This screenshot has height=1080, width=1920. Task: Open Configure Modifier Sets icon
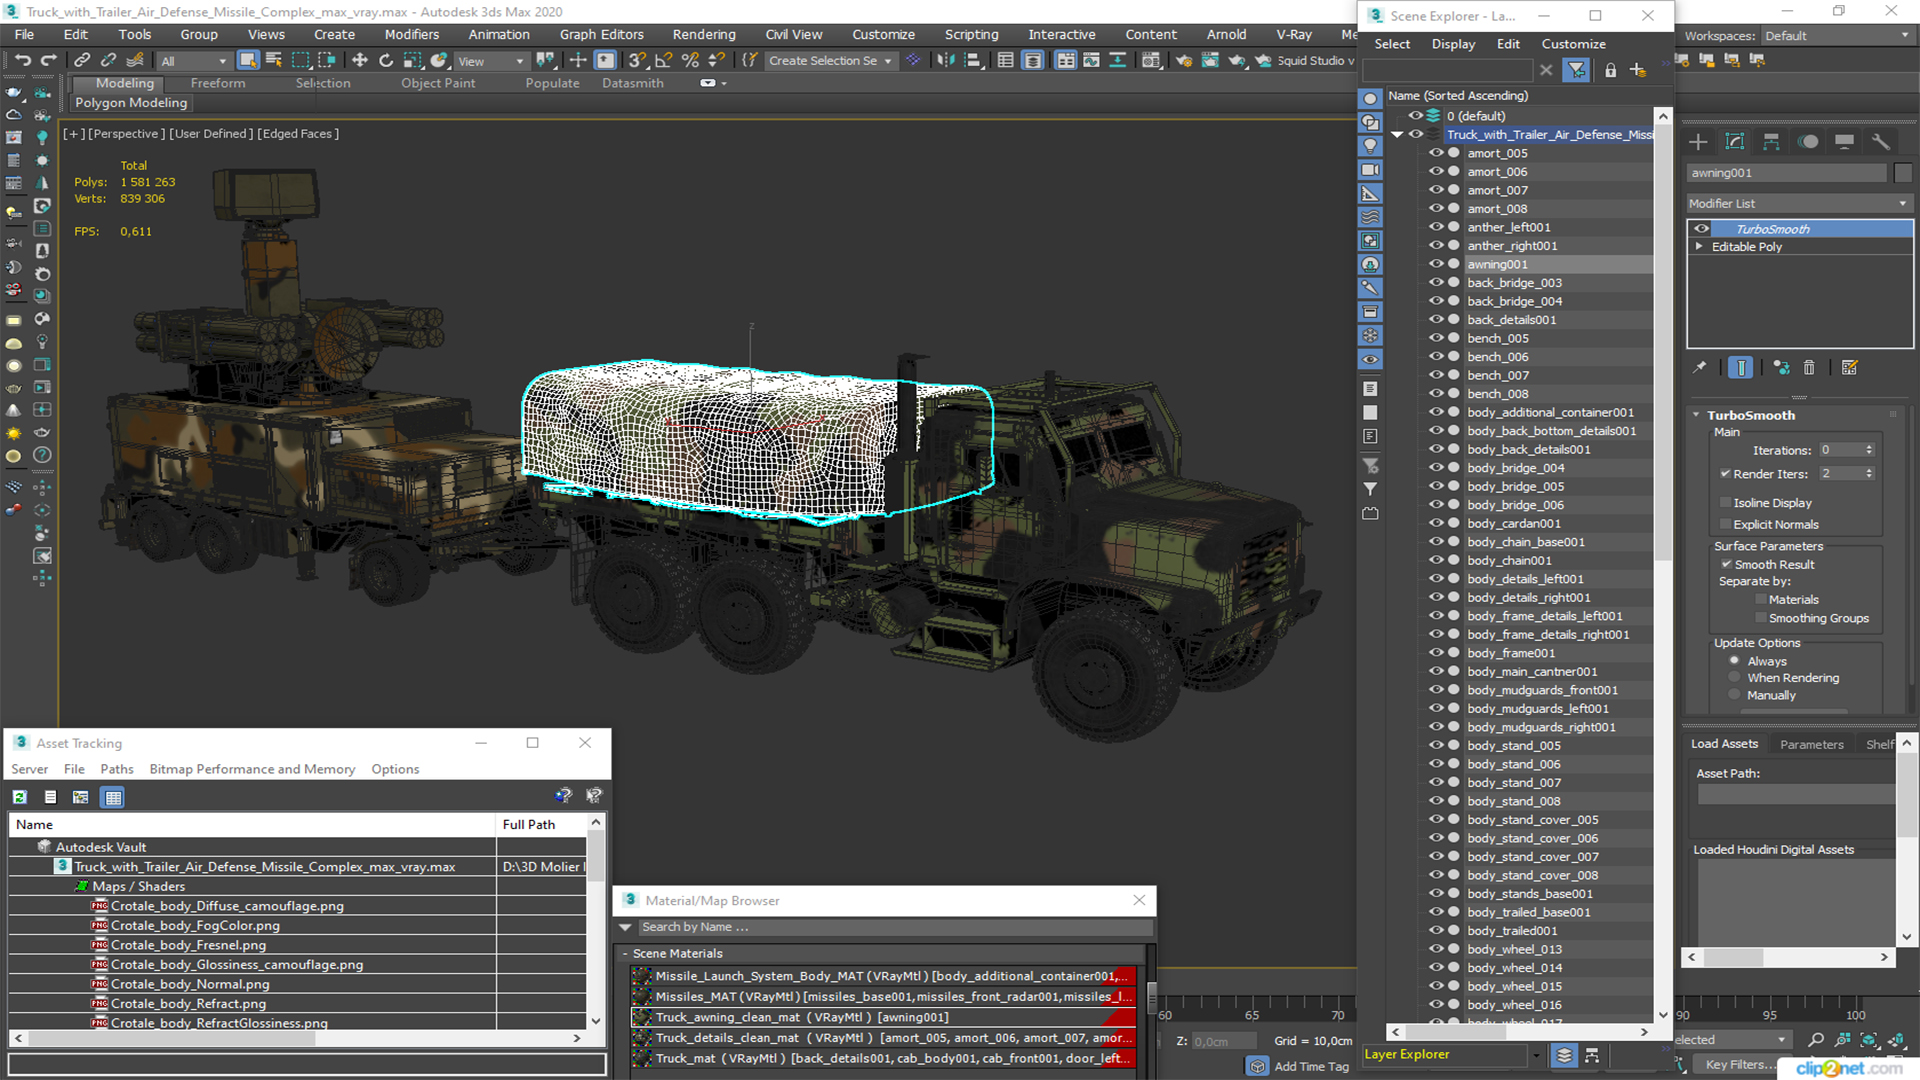point(1850,368)
